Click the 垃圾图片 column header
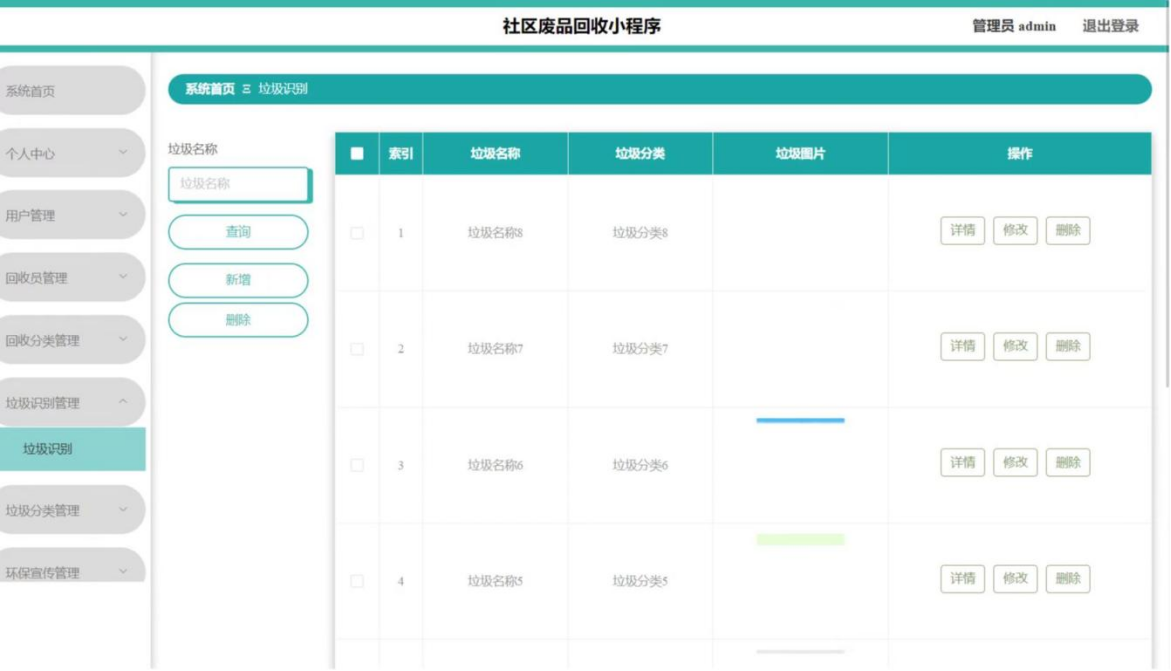 click(801, 153)
